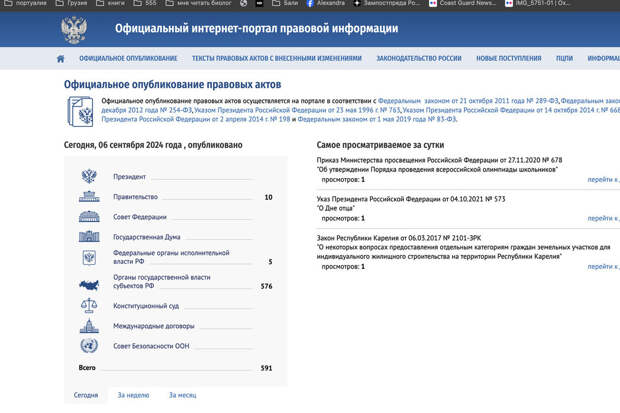Click the Президент category link
The width and height of the screenshot is (620, 413).
(x=130, y=176)
